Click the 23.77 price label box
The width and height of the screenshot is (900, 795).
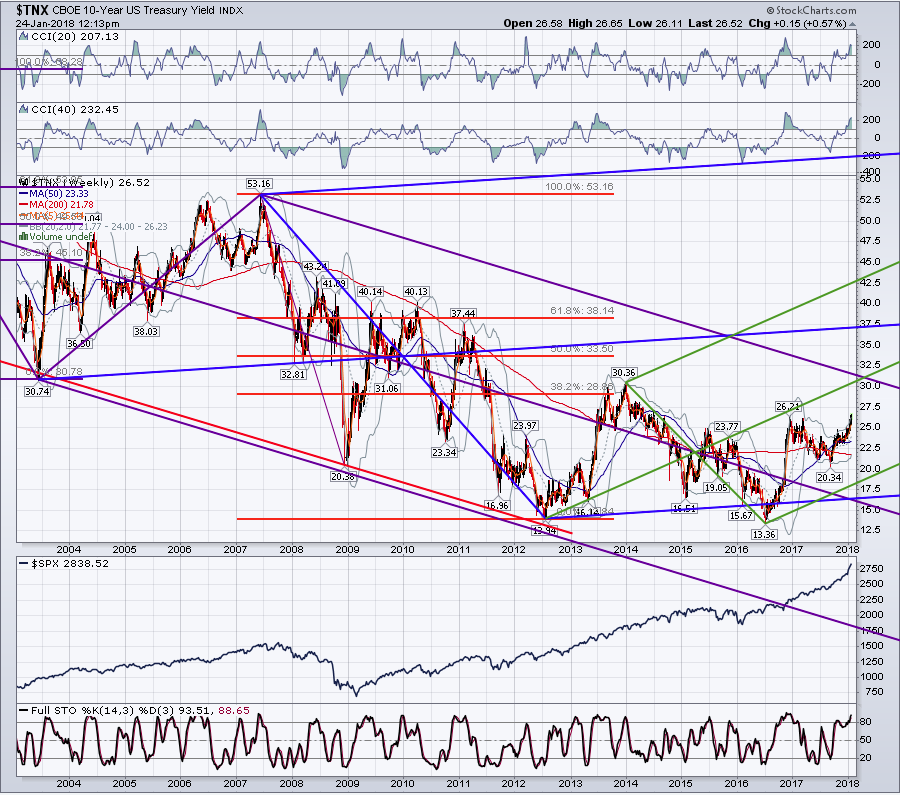pyautogui.click(x=727, y=426)
